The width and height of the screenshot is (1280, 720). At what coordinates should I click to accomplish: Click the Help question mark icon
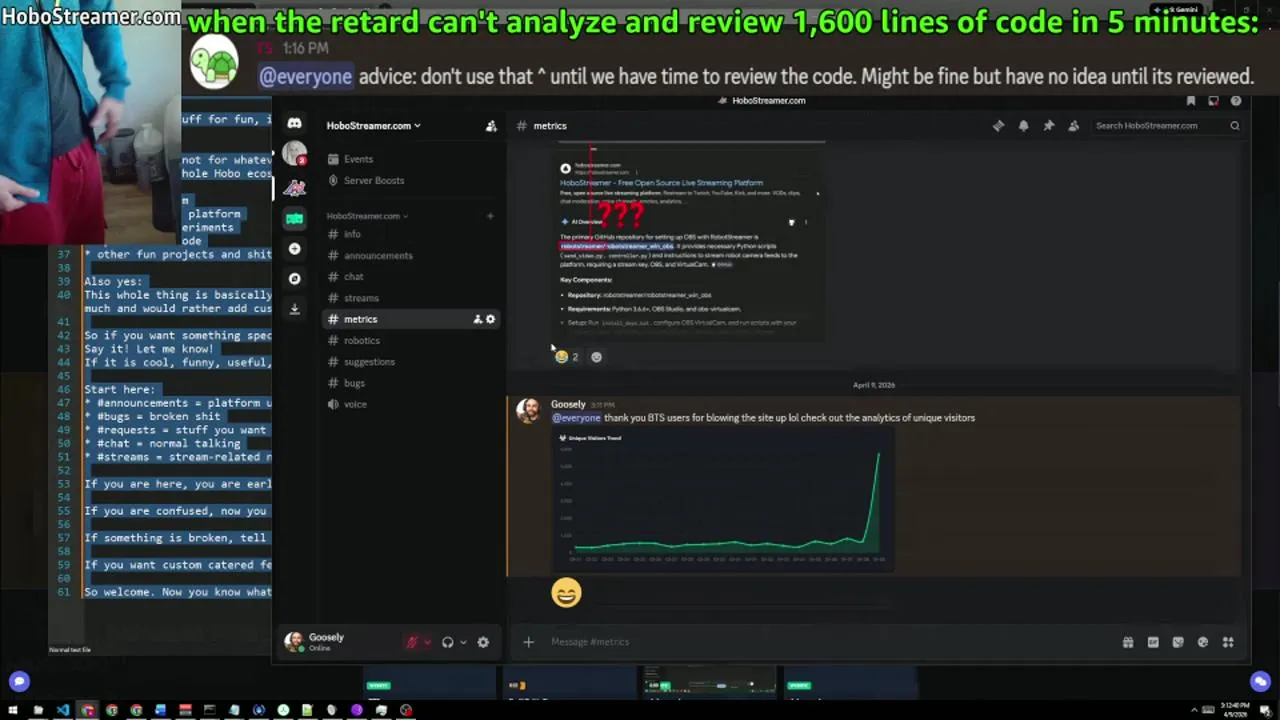coord(1236,101)
